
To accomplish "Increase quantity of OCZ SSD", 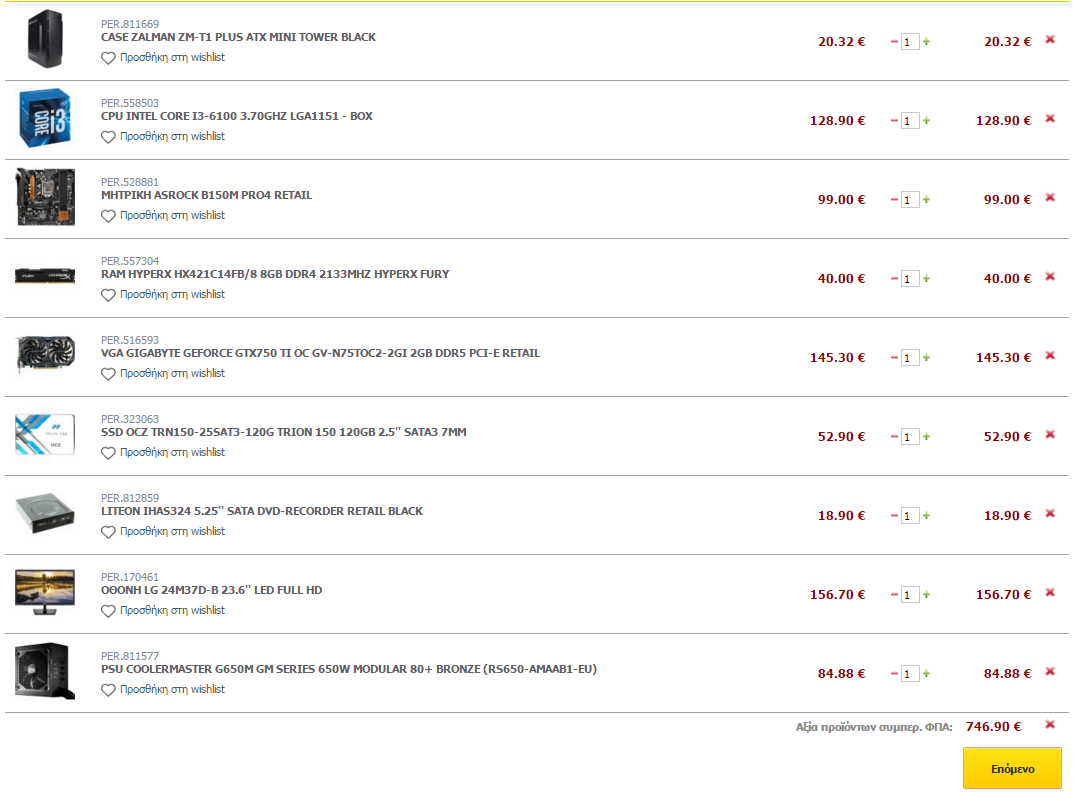I will (x=927, y=436).
